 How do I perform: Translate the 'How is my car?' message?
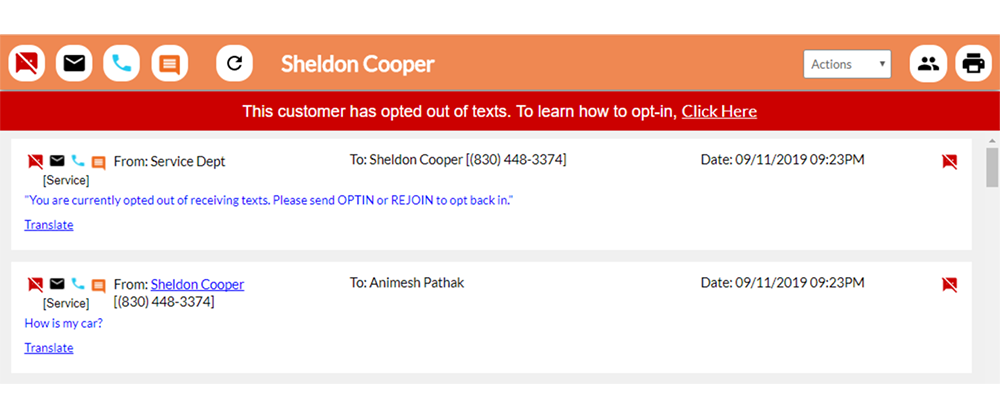(x=49, y=347)
